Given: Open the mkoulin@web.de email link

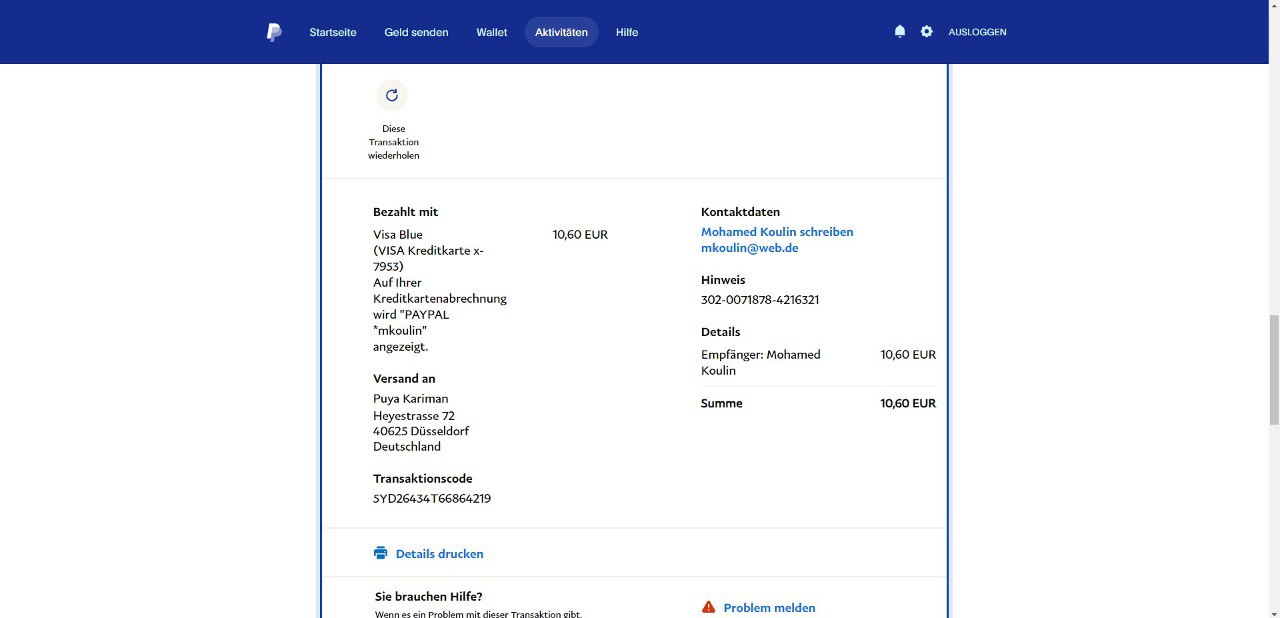Looking at the screenshot, I should 749,248.
